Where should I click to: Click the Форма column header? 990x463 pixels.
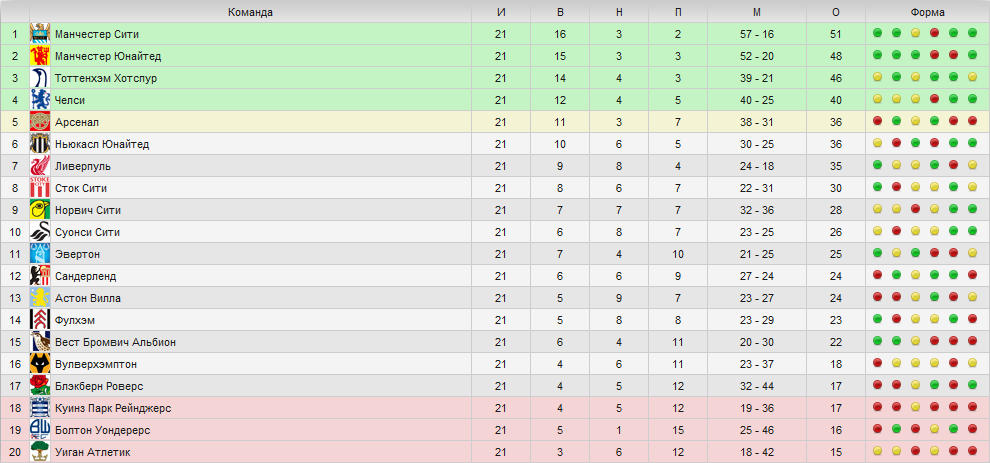click(927, 12)
